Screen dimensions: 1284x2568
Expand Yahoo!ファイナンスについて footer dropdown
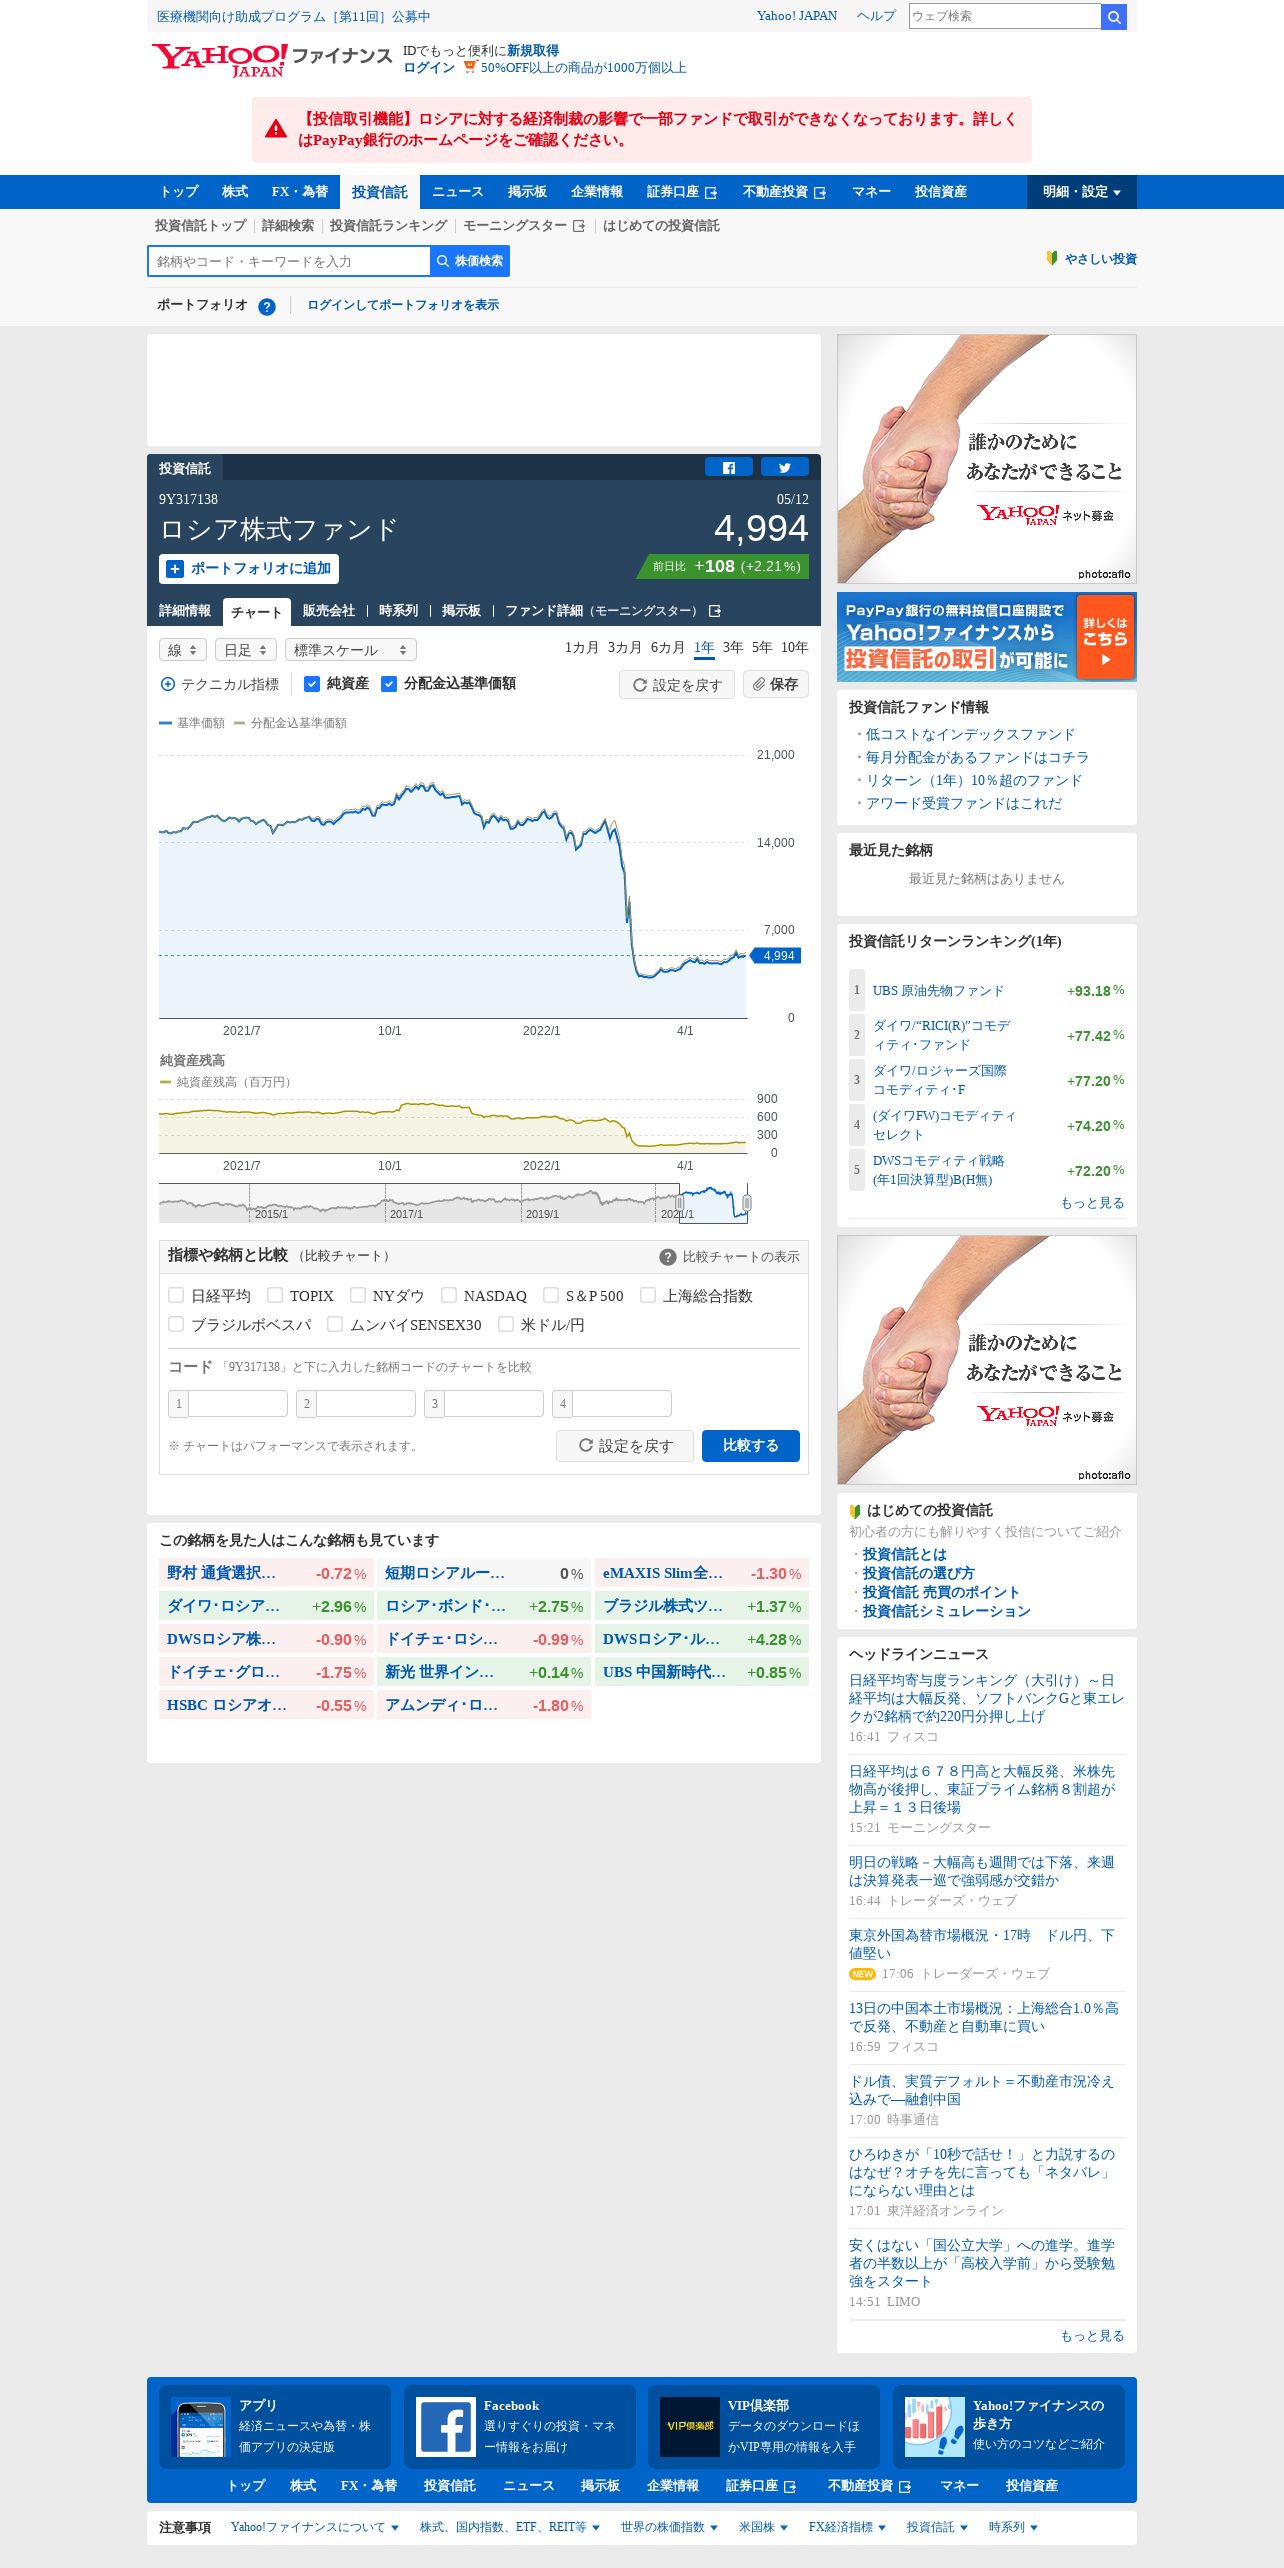[314, 2527]
